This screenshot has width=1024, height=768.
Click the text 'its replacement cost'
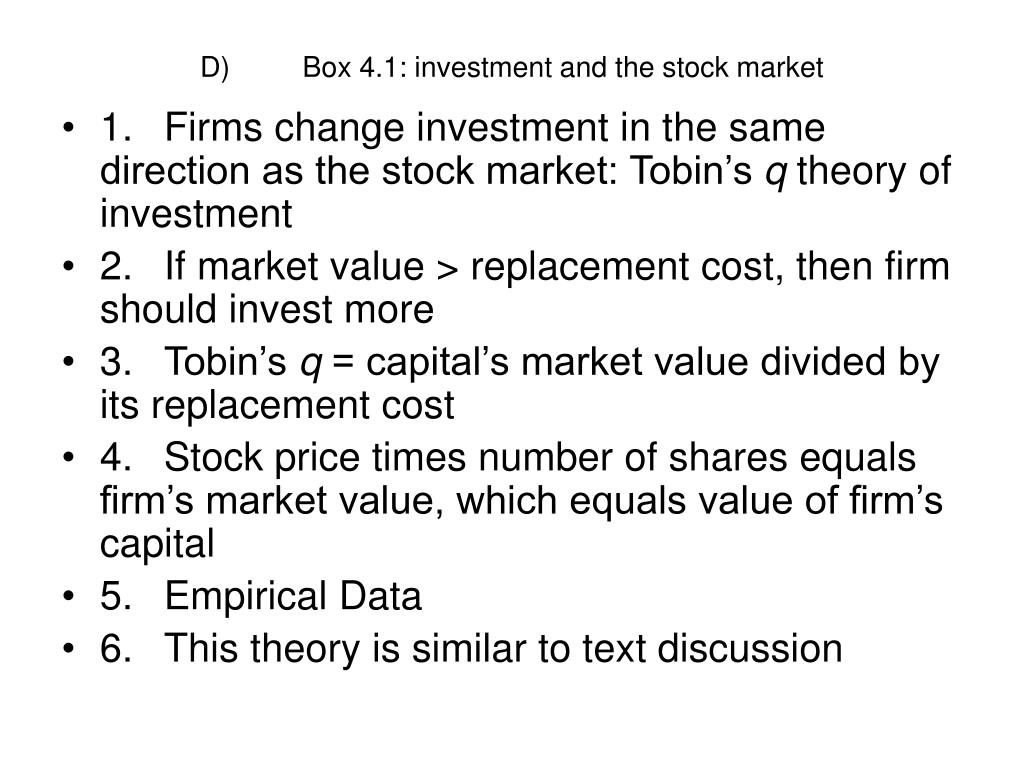pos(277,405)
